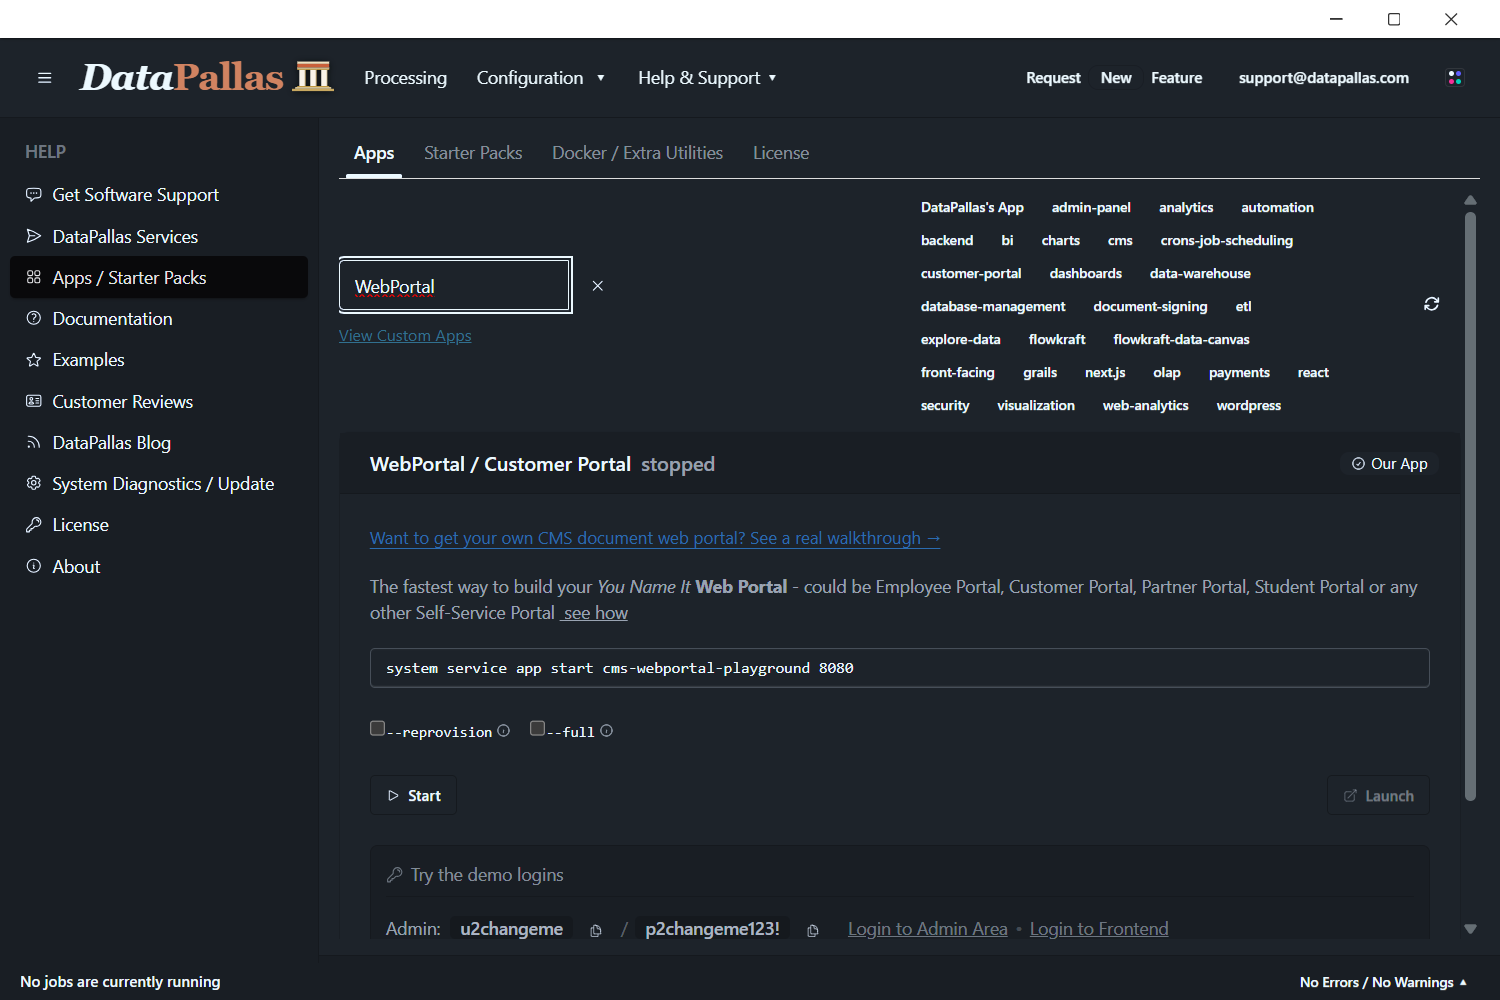This screenshot has width=1500, height=1000.
Task: Filter by the automation tag
Action: click(1277, 208)
